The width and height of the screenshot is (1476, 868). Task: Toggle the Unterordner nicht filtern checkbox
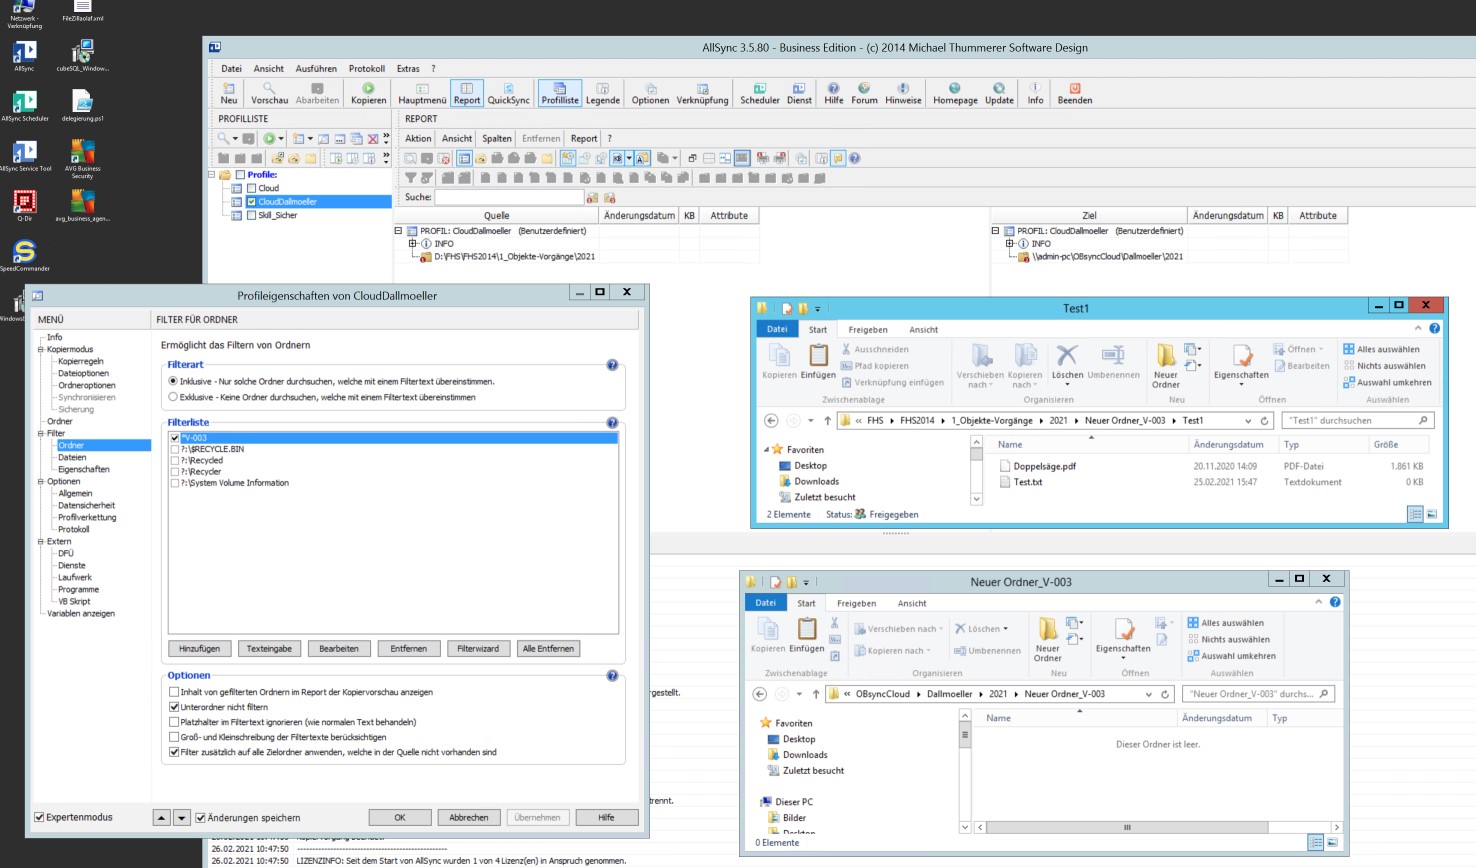point(175,707)
